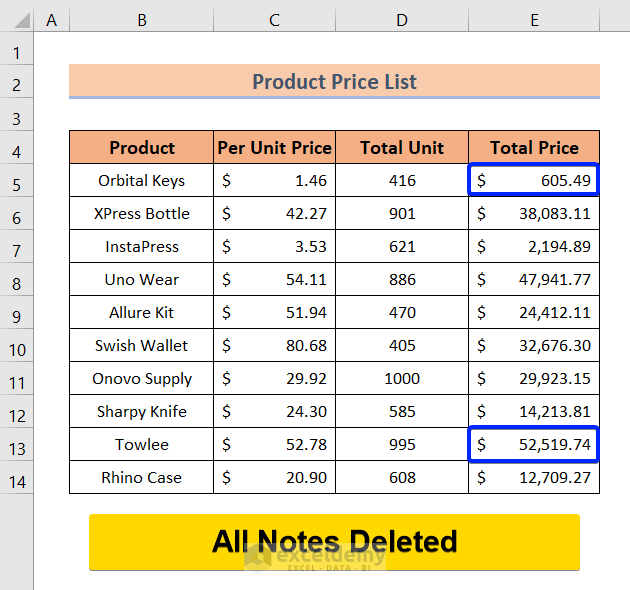This screenshot has width=630, height=590.
Task: Click the Per Unit Price header
Action: coord(274,148)
